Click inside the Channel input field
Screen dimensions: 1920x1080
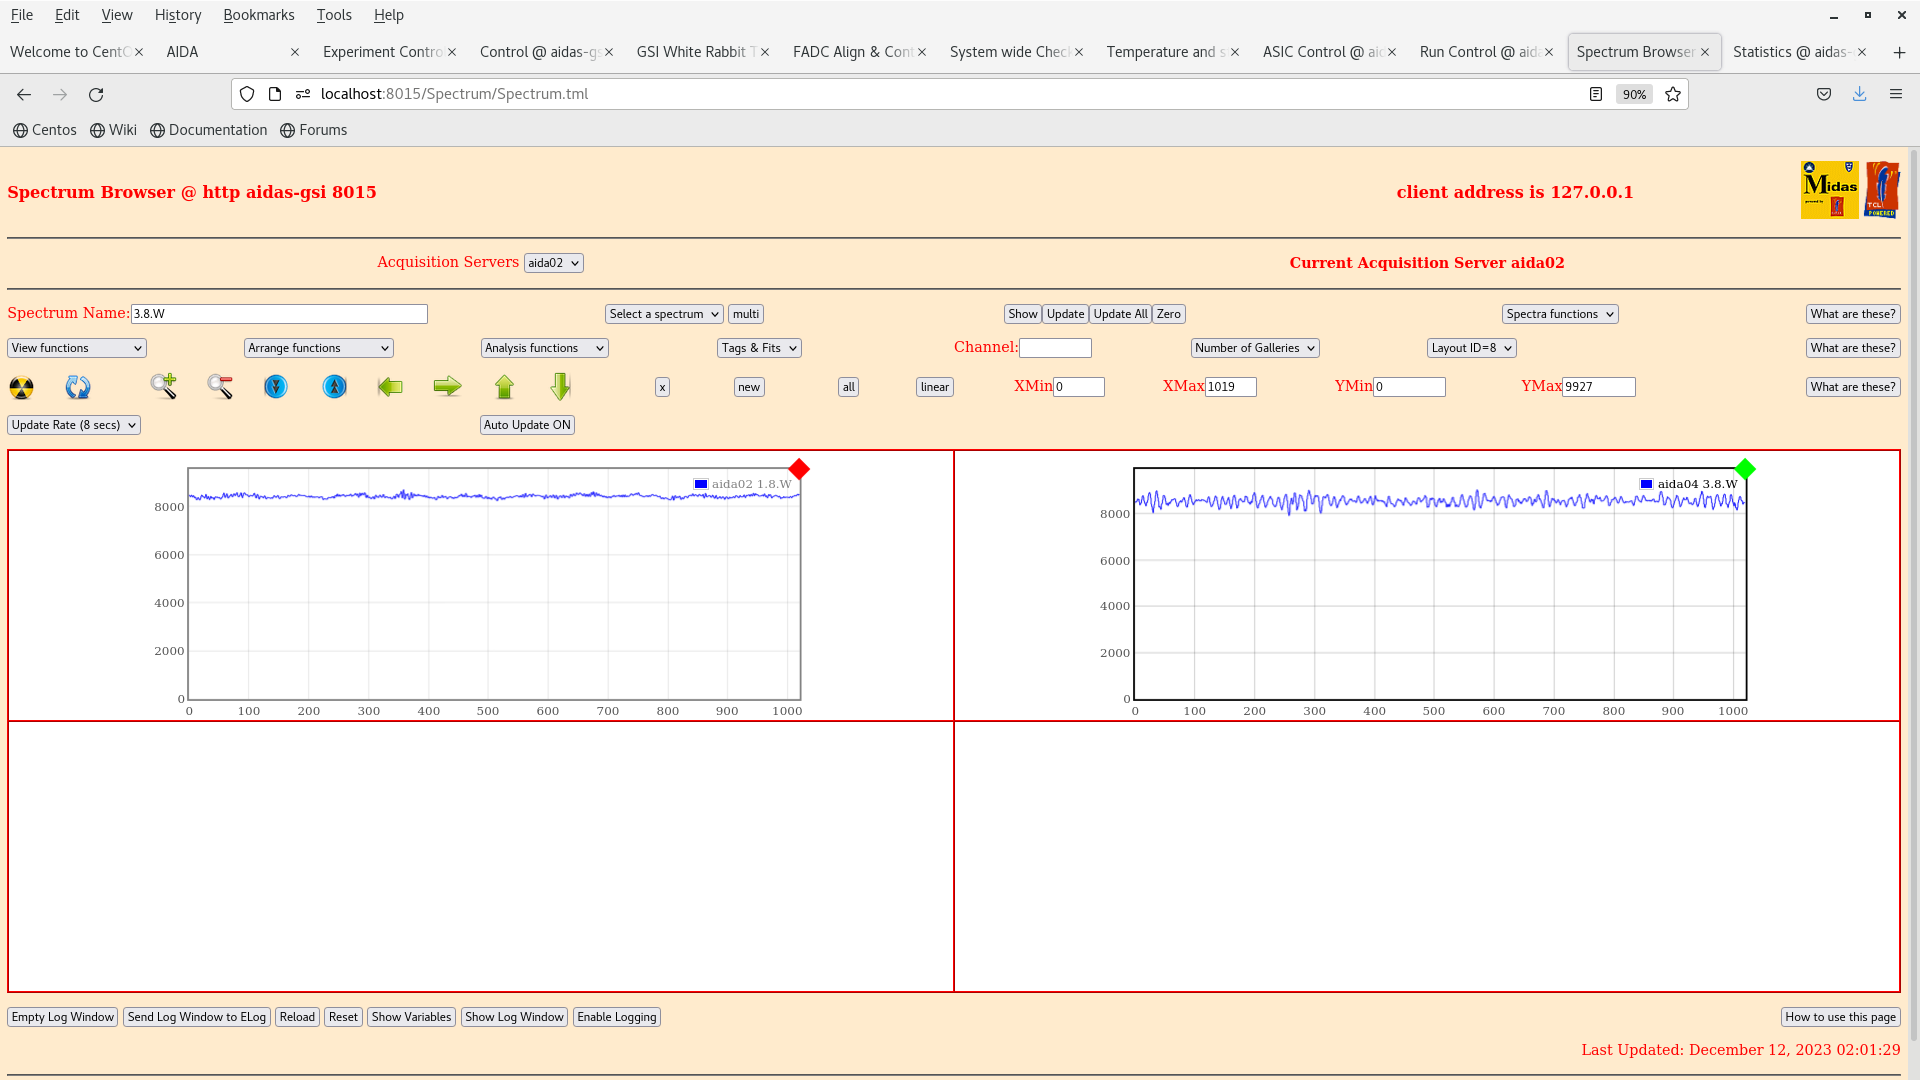click(x=1056, y=347)
